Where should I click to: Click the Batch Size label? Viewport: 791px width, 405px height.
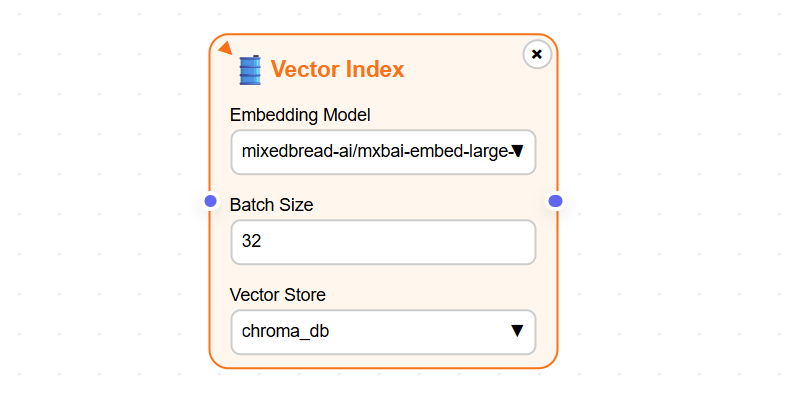click(271, 205)
